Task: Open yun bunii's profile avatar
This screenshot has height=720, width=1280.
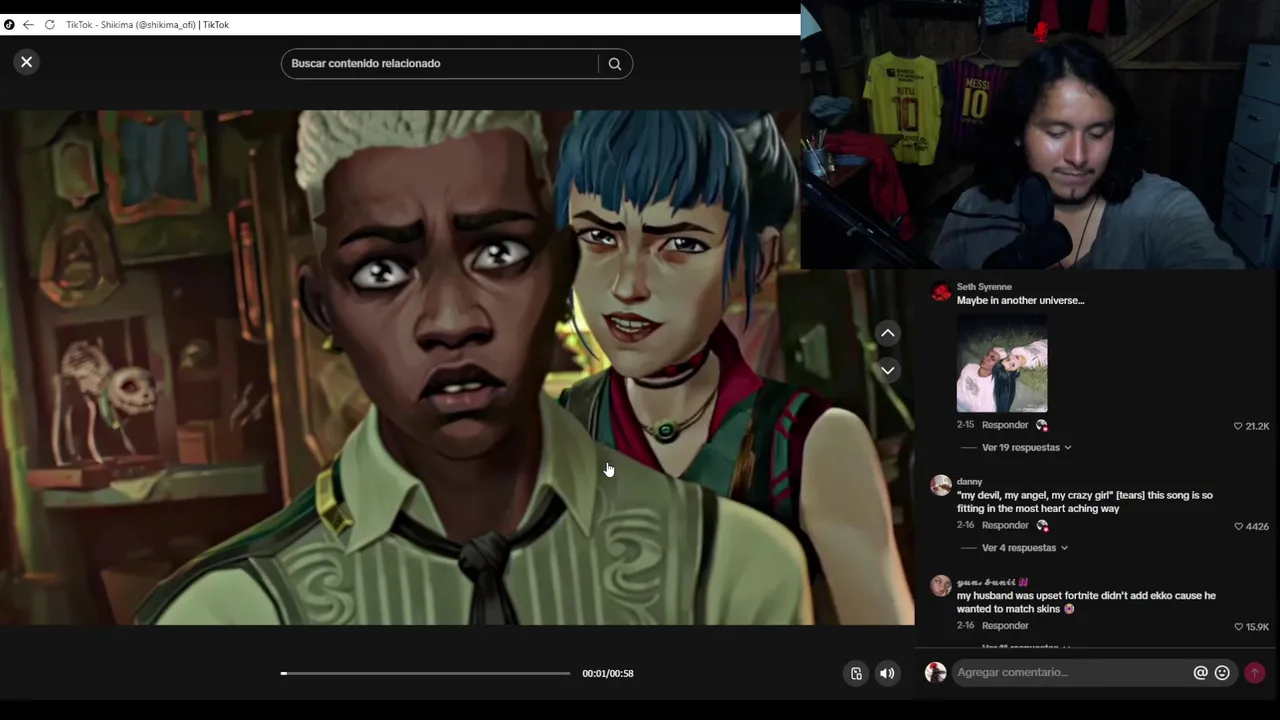Action: [940, 586]
